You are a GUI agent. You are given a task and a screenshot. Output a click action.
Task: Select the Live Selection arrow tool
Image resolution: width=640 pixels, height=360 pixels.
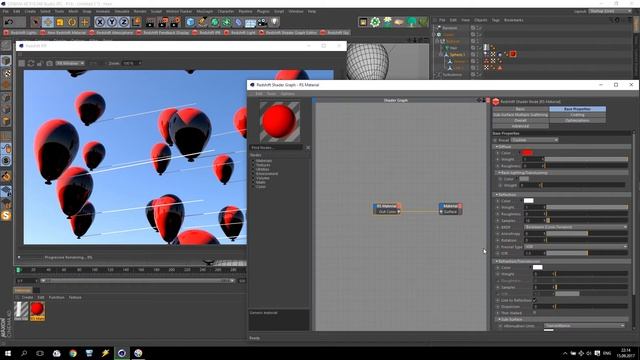36,22
